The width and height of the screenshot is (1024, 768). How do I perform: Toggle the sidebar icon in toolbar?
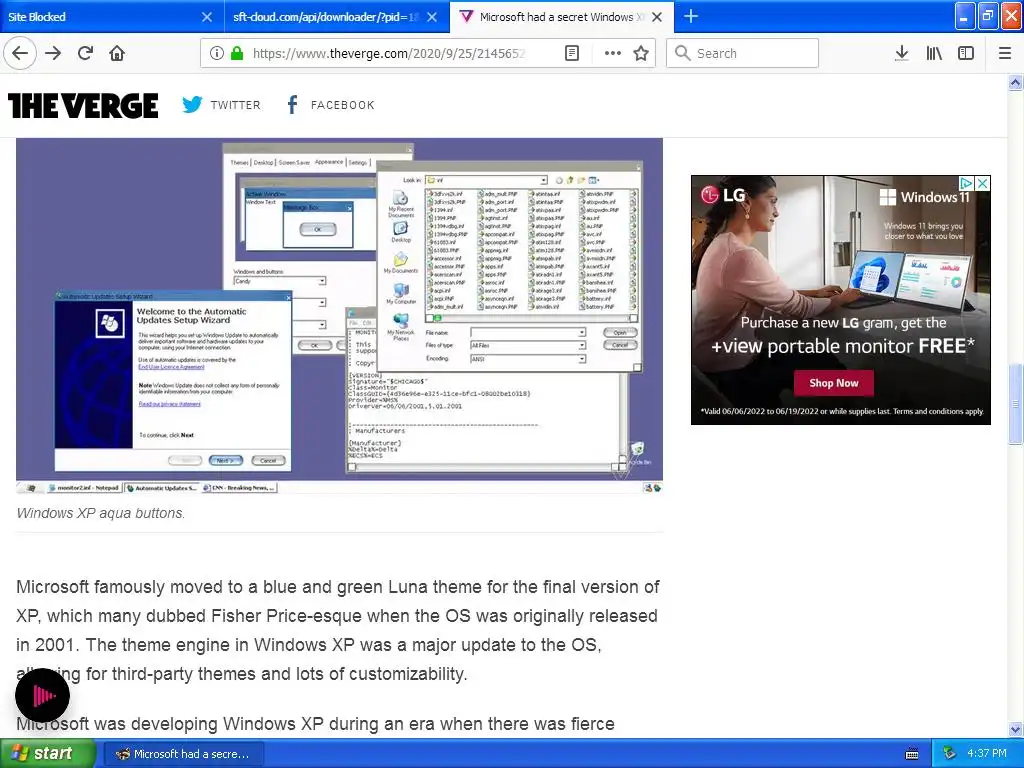(966, 53)
